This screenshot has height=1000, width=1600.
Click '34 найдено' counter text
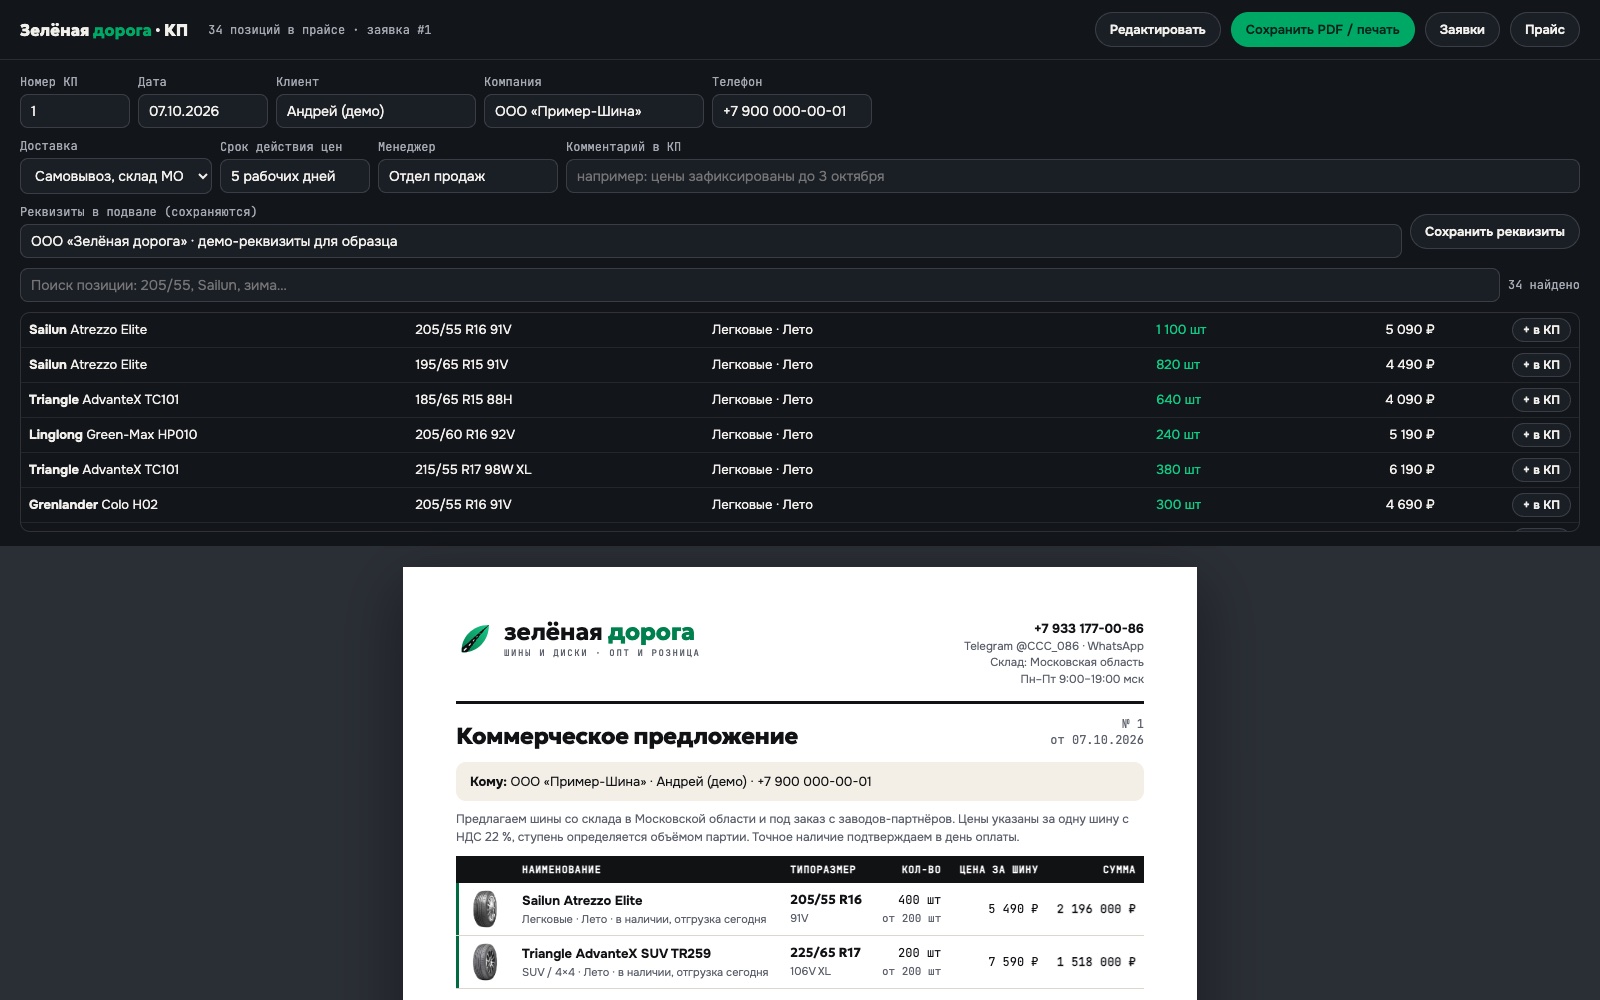[x=1544, y=285]
